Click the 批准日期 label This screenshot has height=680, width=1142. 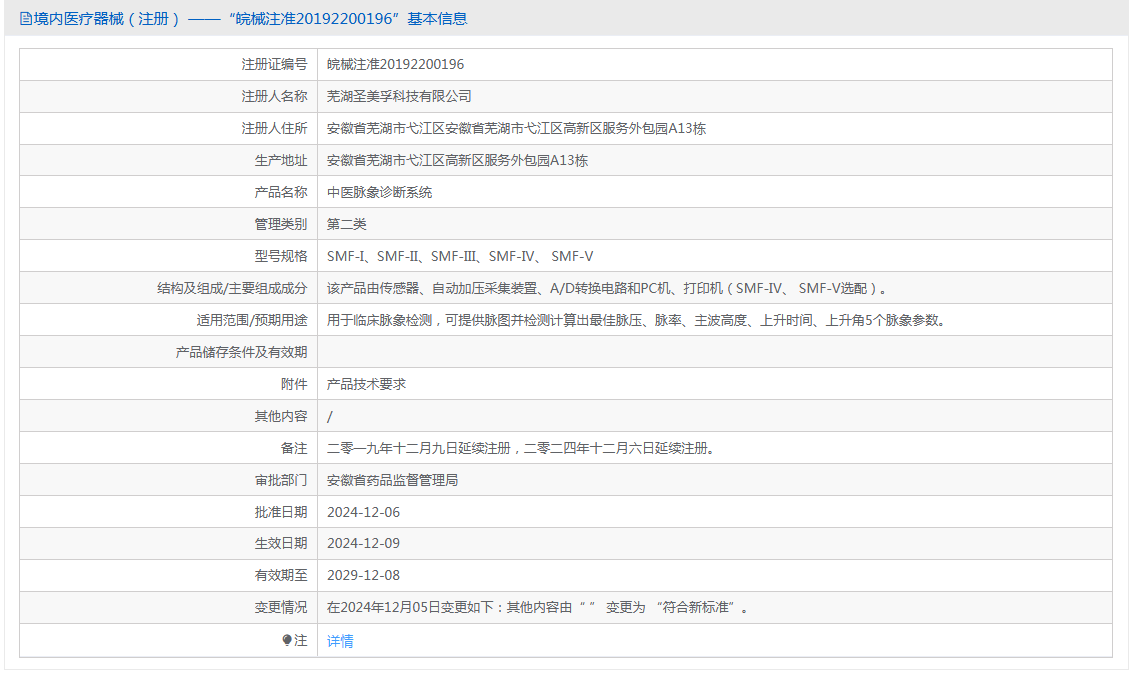[281, 513]
